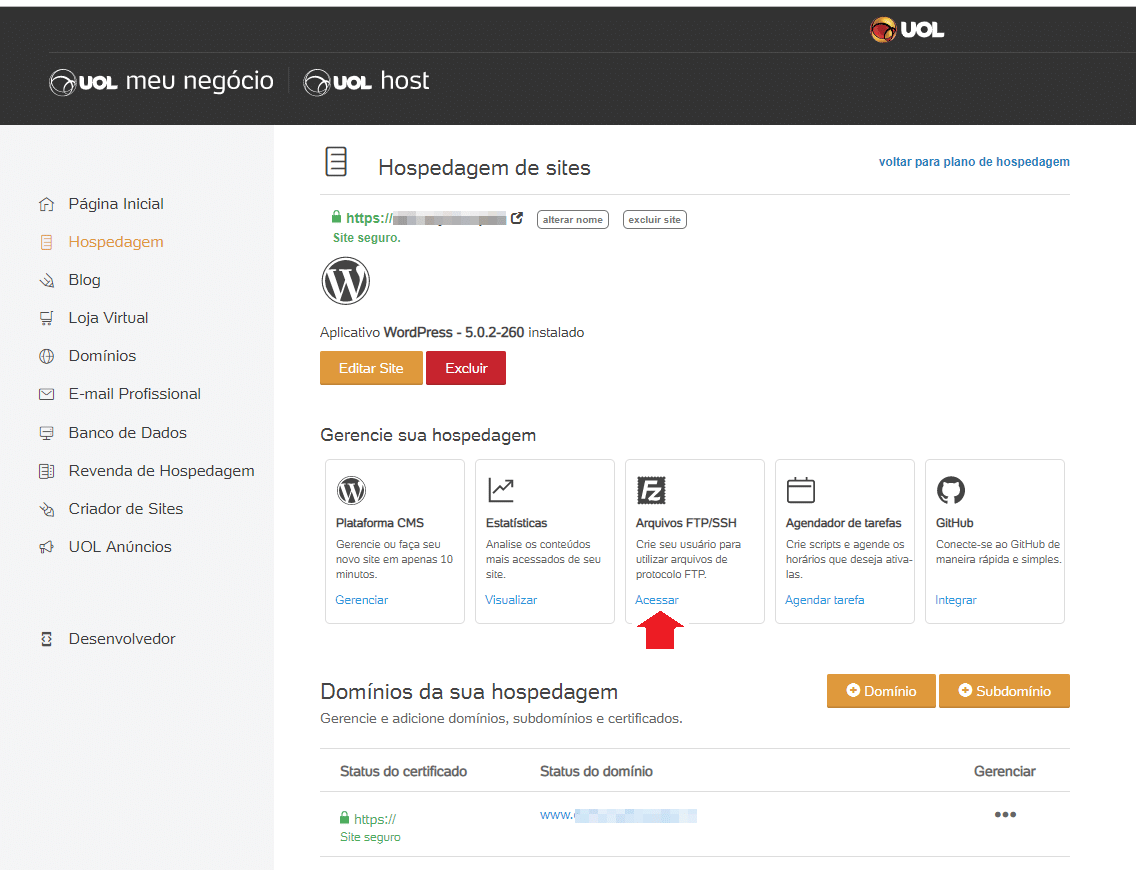Click the Plataforma CMS WordPress icon
Screen dimensions: 1136x870
coord(351,490)
